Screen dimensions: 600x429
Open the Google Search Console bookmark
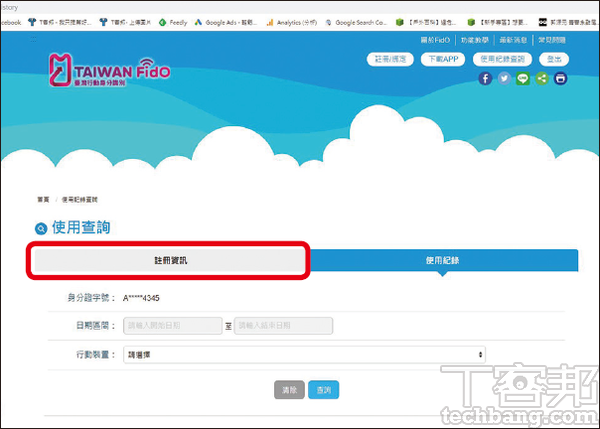pyautogui.click(x=356, y=23)
